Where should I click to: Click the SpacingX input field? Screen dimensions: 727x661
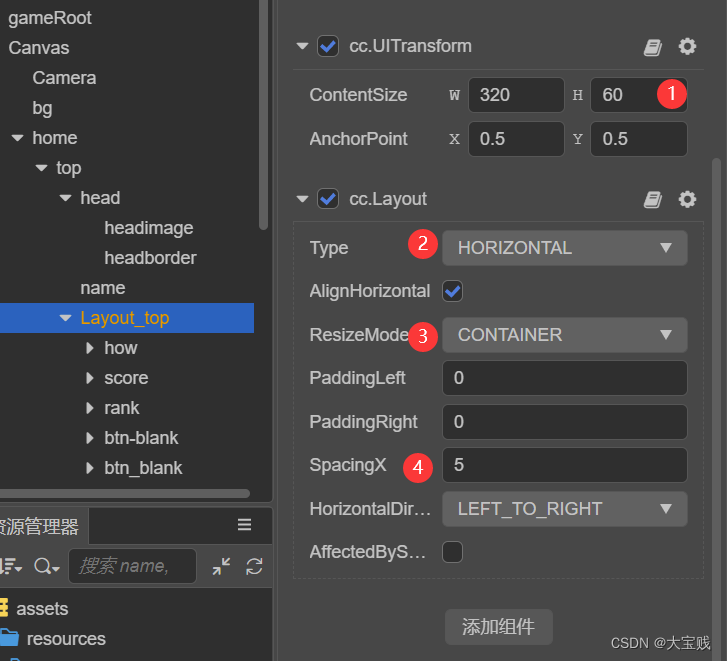[x=564, y=465]
